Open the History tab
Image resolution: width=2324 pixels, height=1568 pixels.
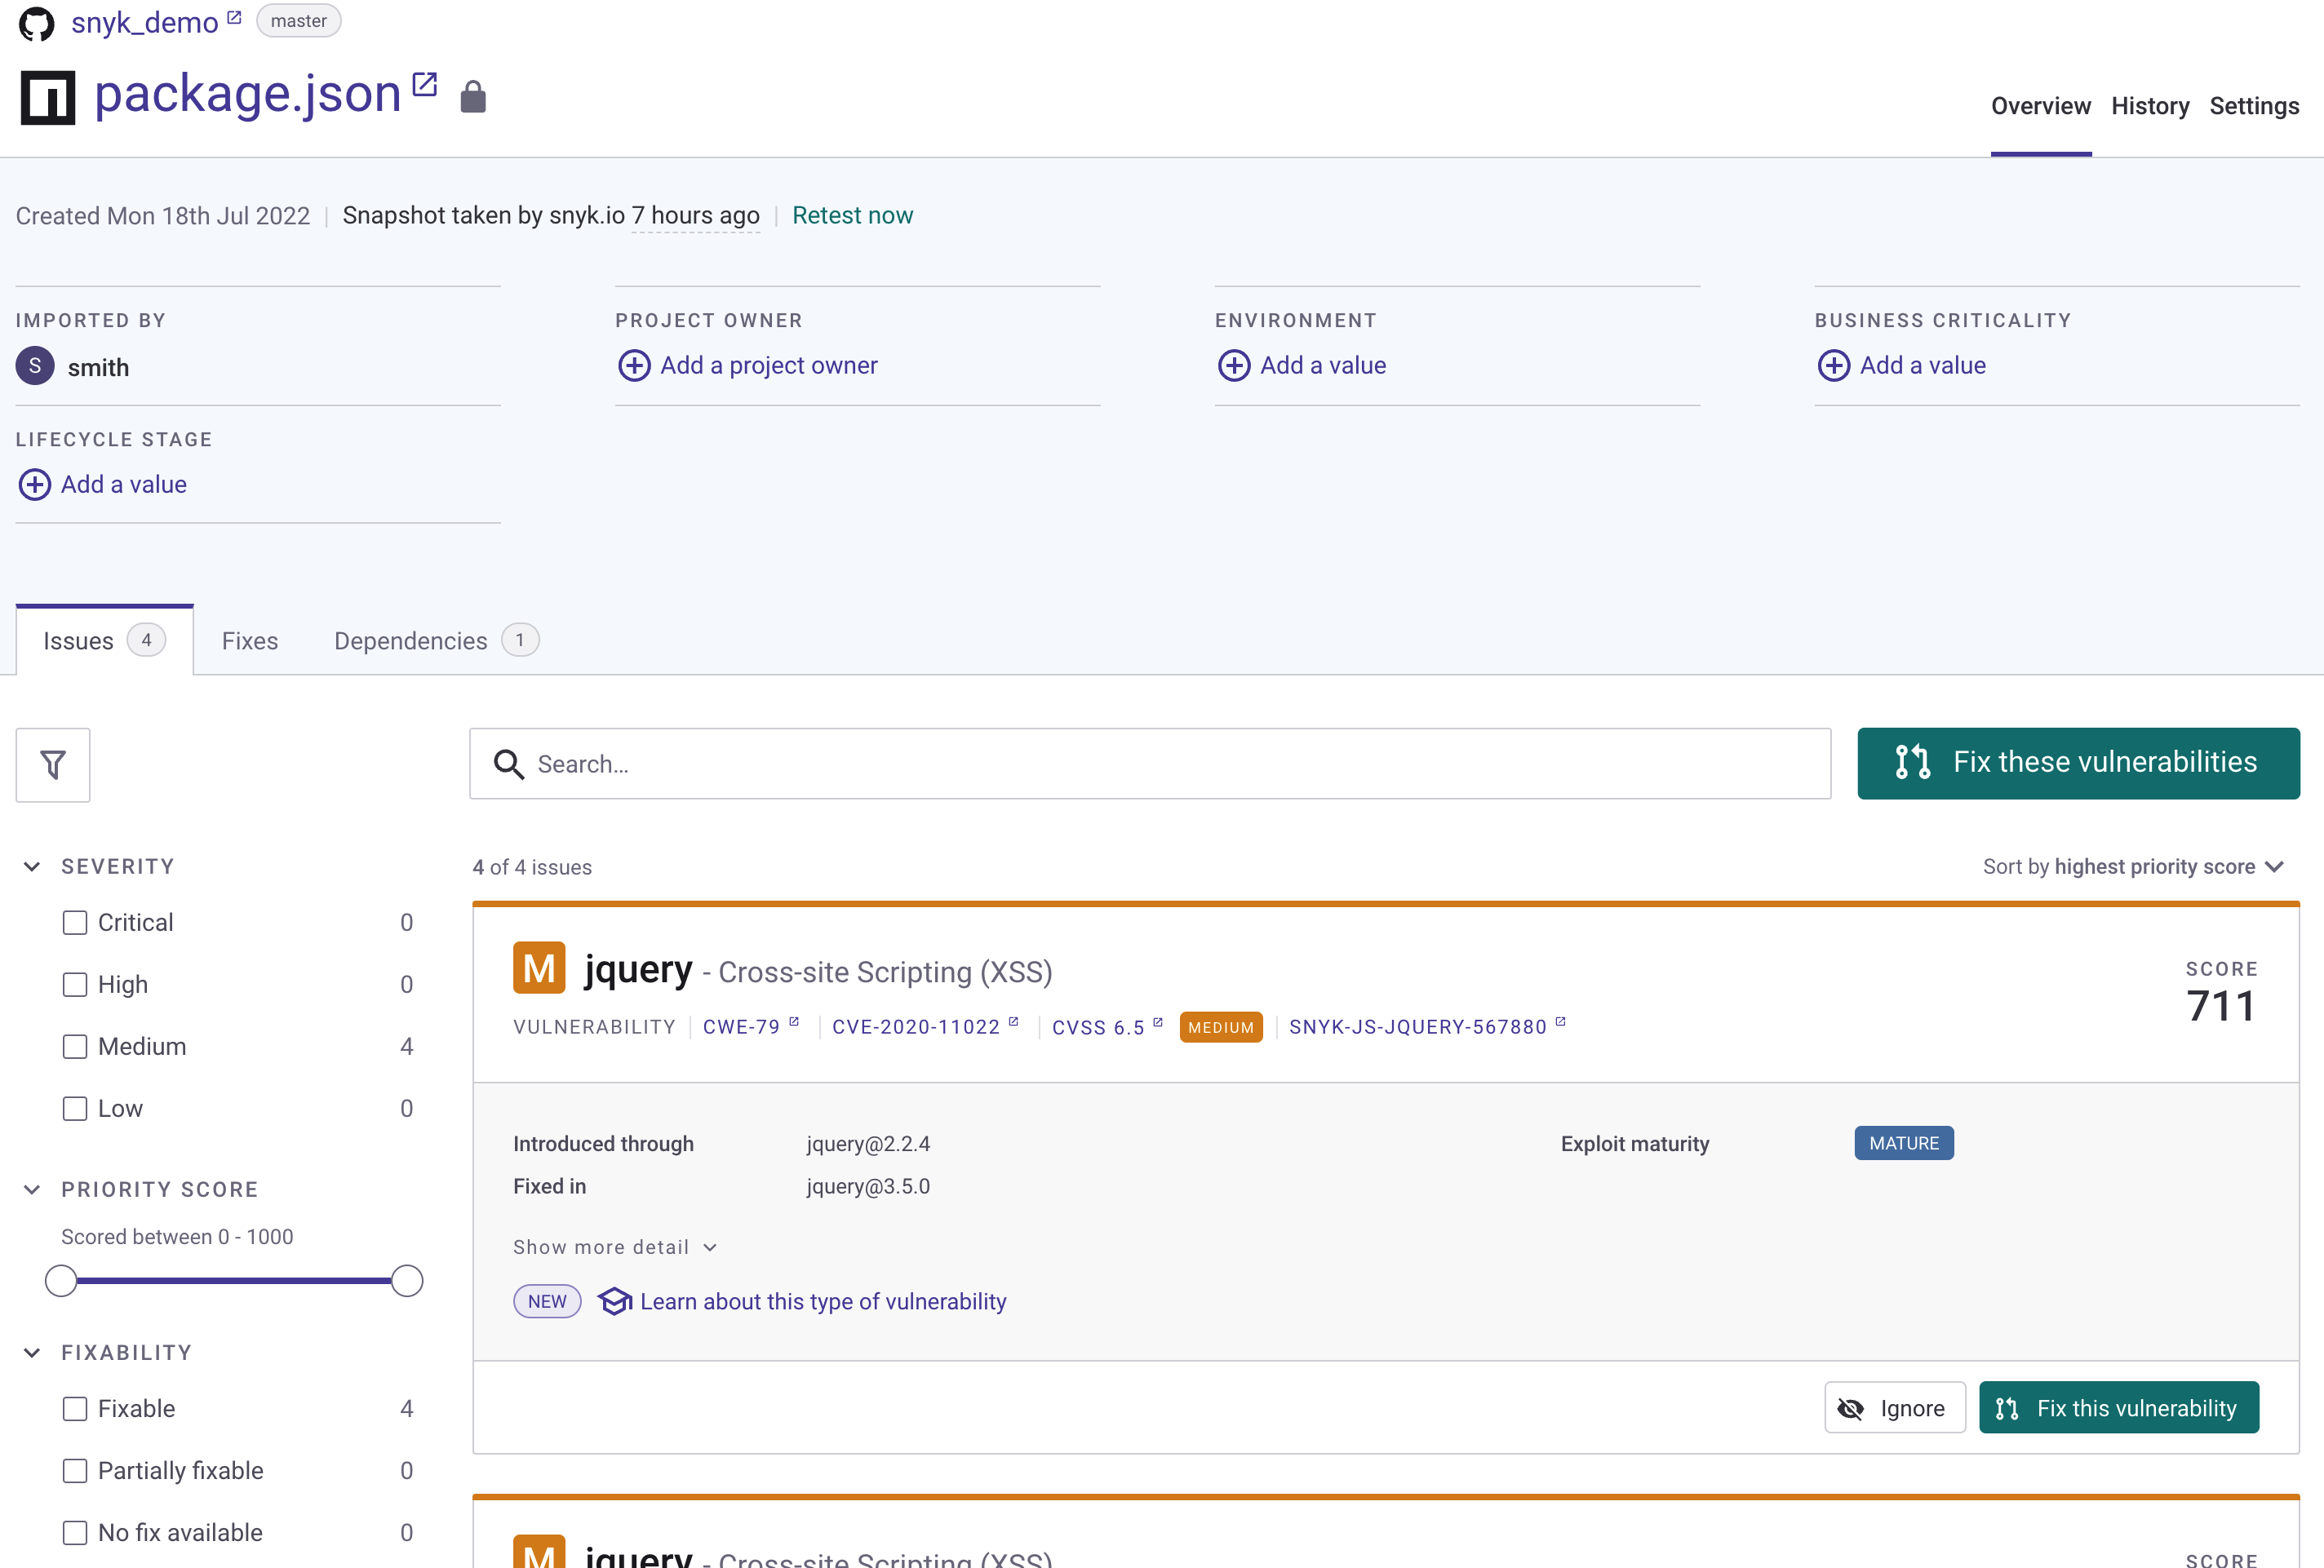(2150, 106)
